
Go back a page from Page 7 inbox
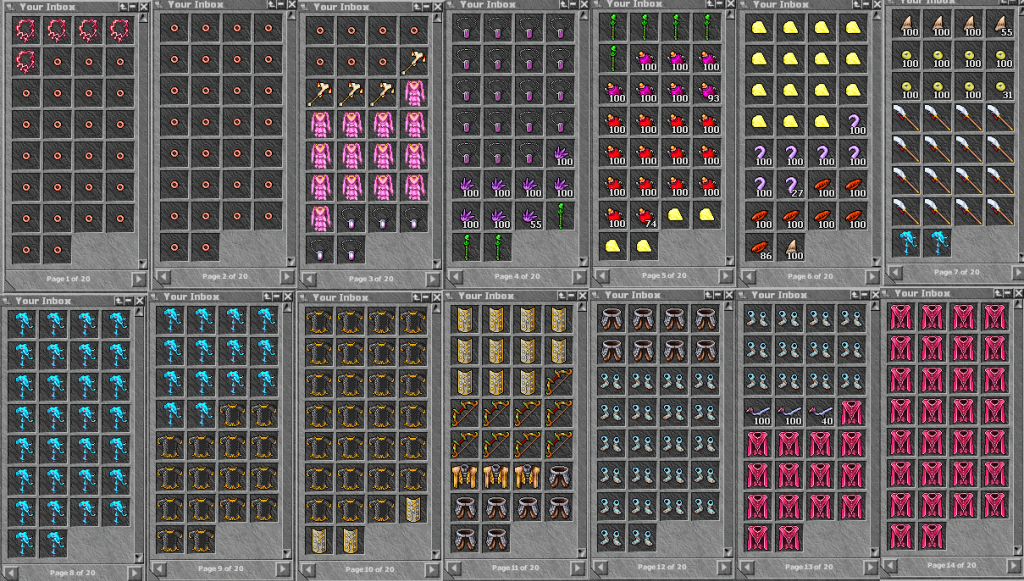(895, 273)
